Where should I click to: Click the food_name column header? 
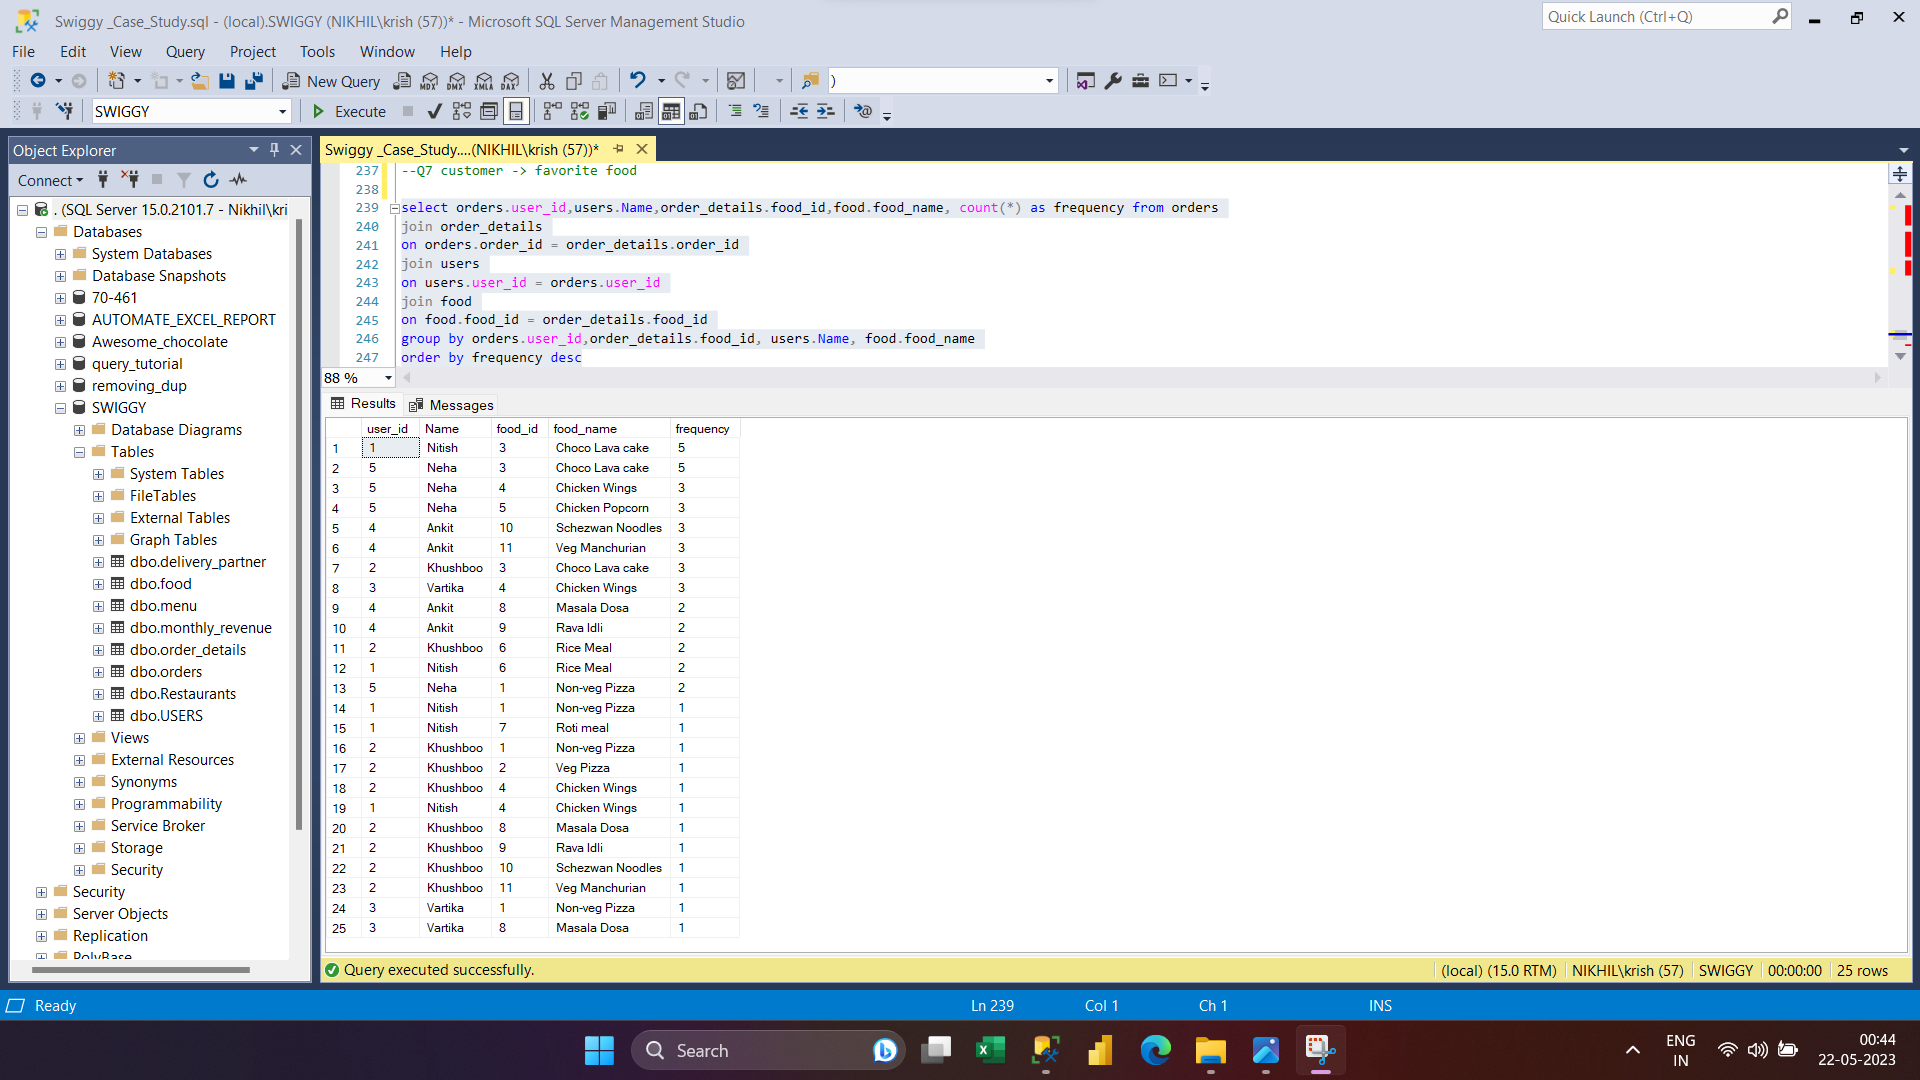tap(609, 429)
